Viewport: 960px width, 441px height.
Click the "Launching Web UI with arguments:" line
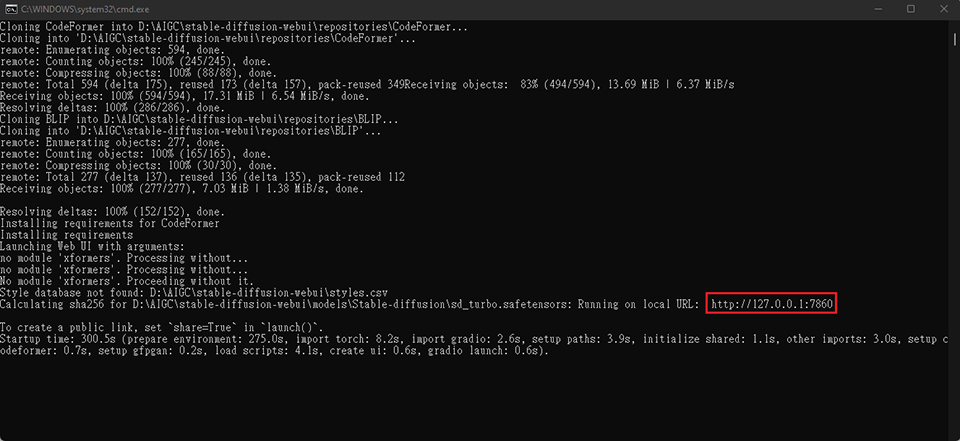pyautogui.click(x=92, y=246)
